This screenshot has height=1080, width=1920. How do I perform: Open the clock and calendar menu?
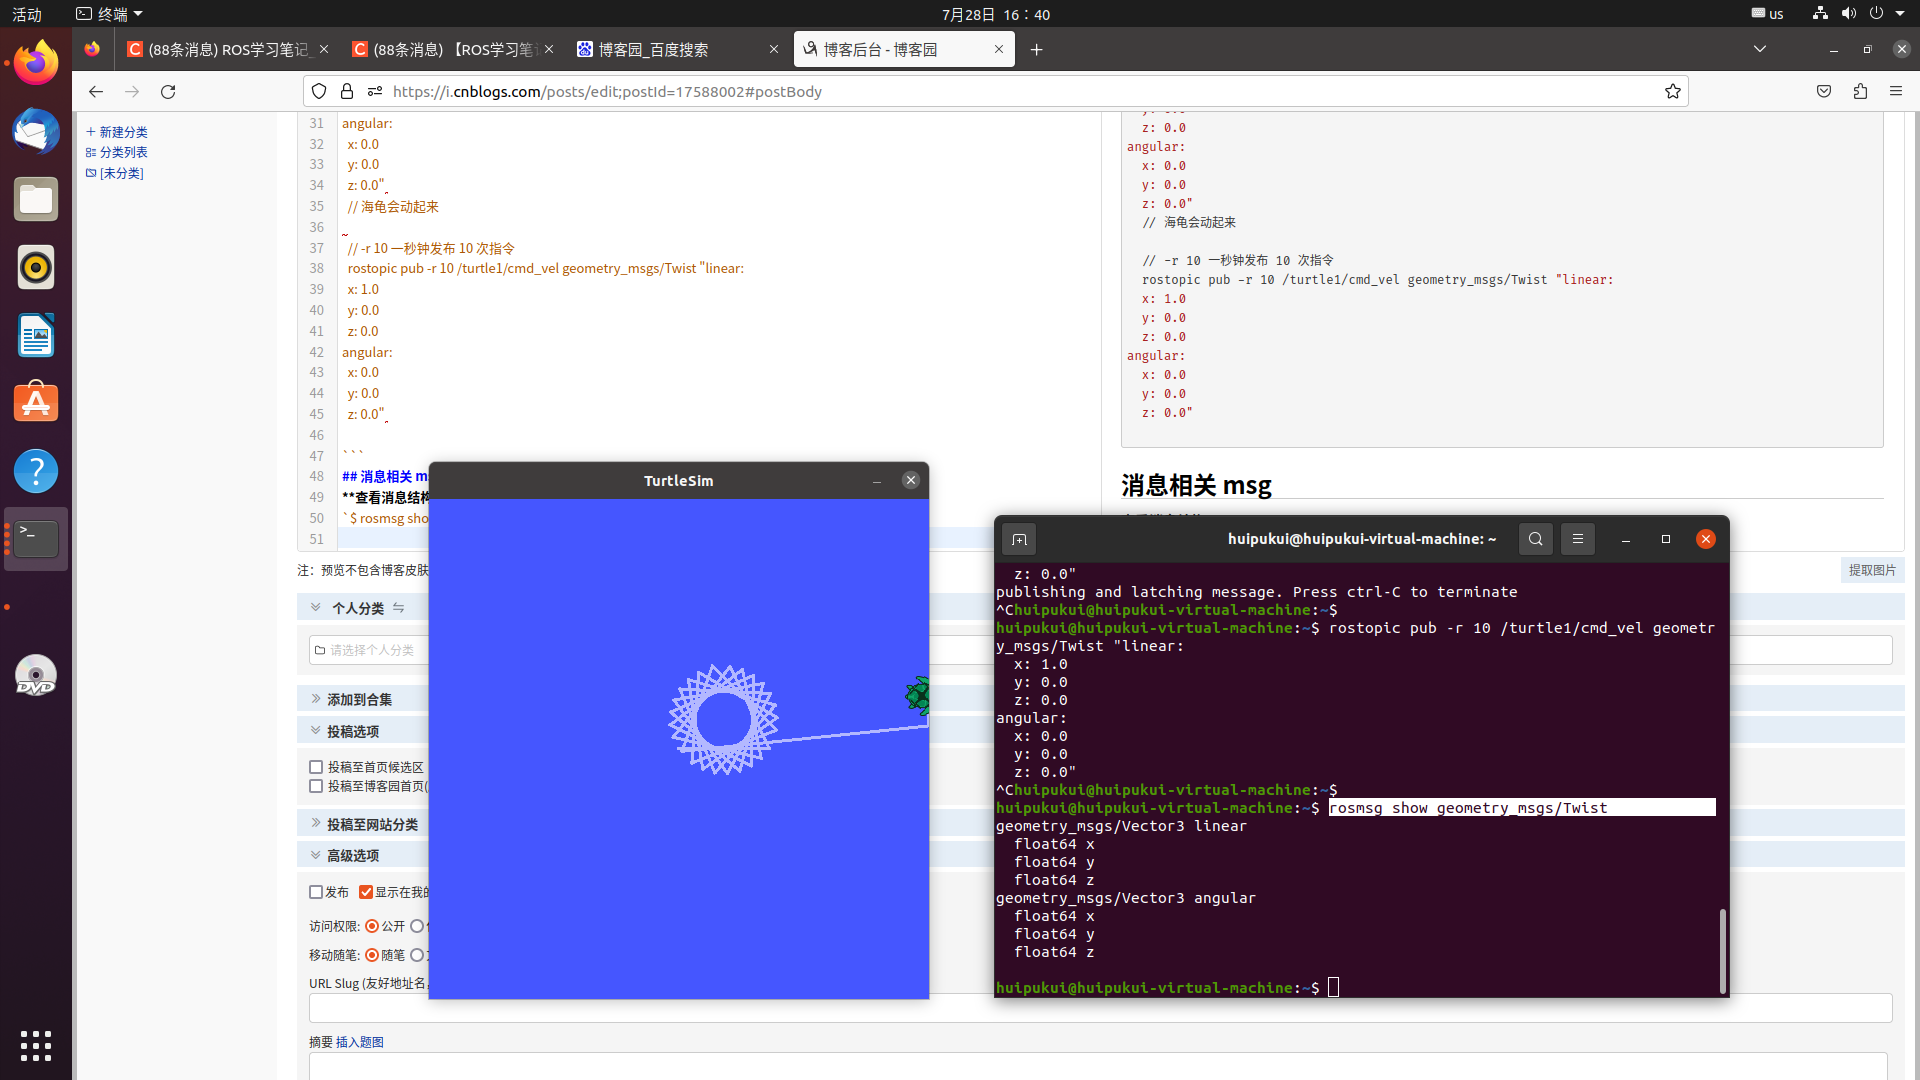click(996, 14)
